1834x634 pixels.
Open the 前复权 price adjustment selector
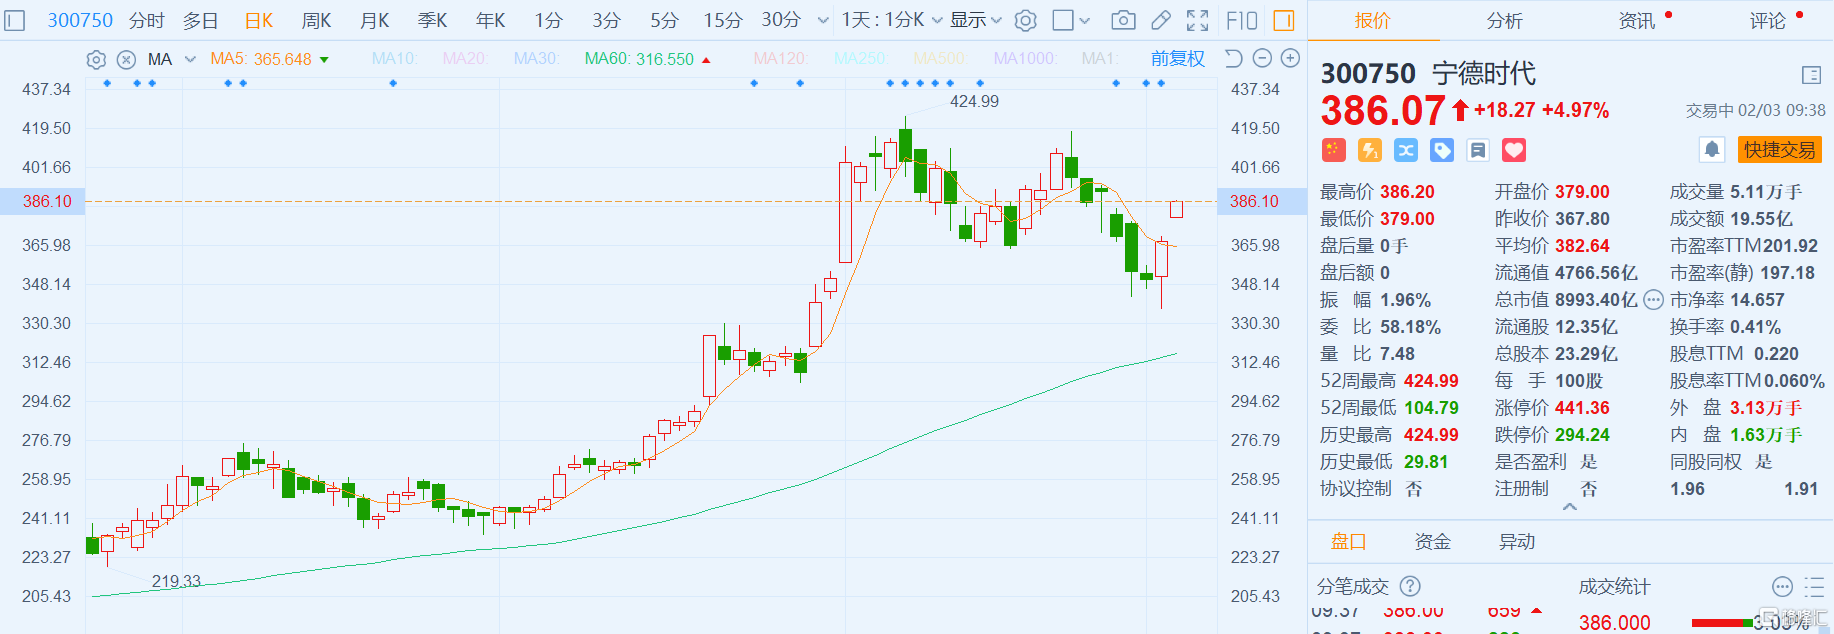[x=1178, y=59]
